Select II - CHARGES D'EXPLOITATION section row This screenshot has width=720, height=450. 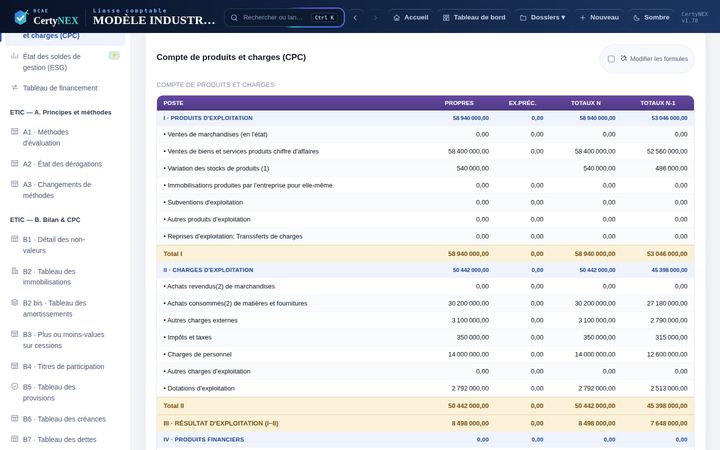click(x=425, y=270)
